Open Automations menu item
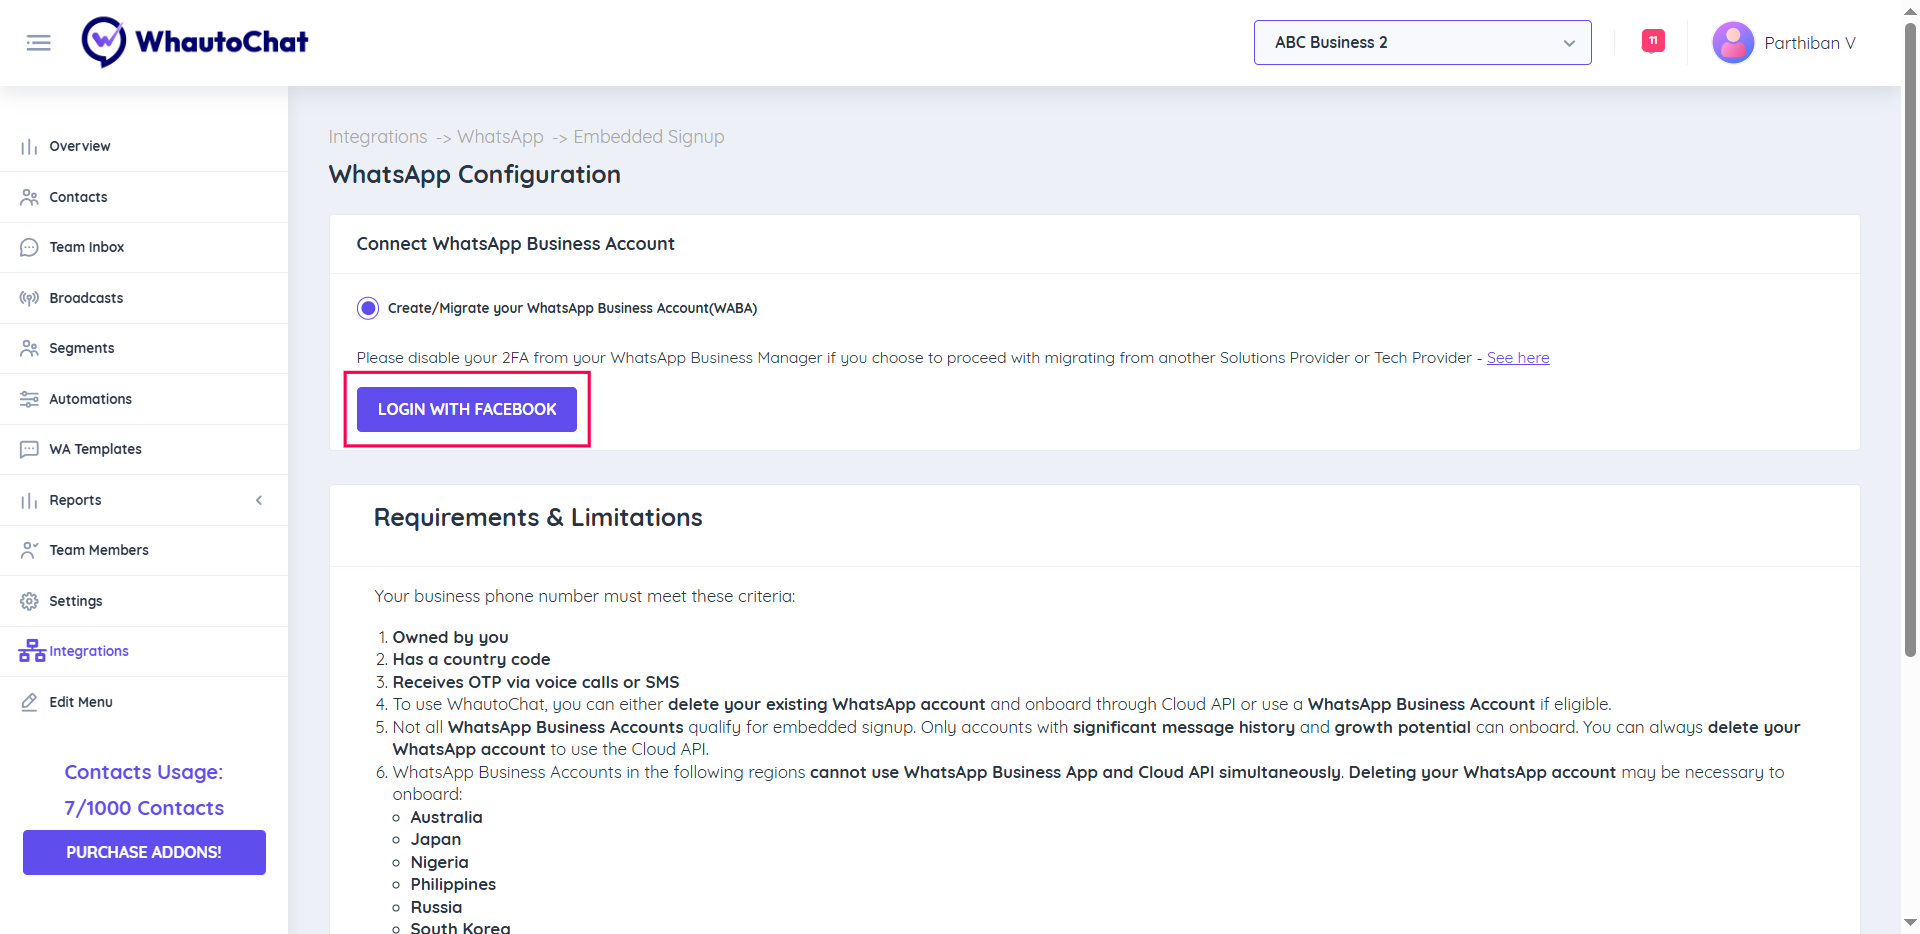Image resolution: width=1920 pixels, height=934 pixels. tap(90, 399)
